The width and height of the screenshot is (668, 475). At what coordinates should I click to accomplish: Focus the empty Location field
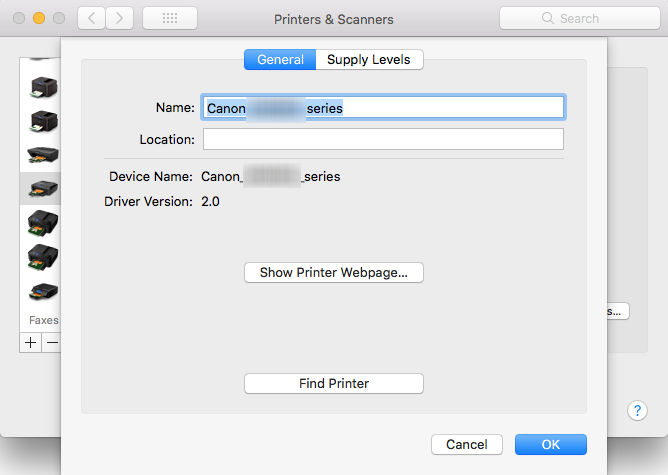383,139
